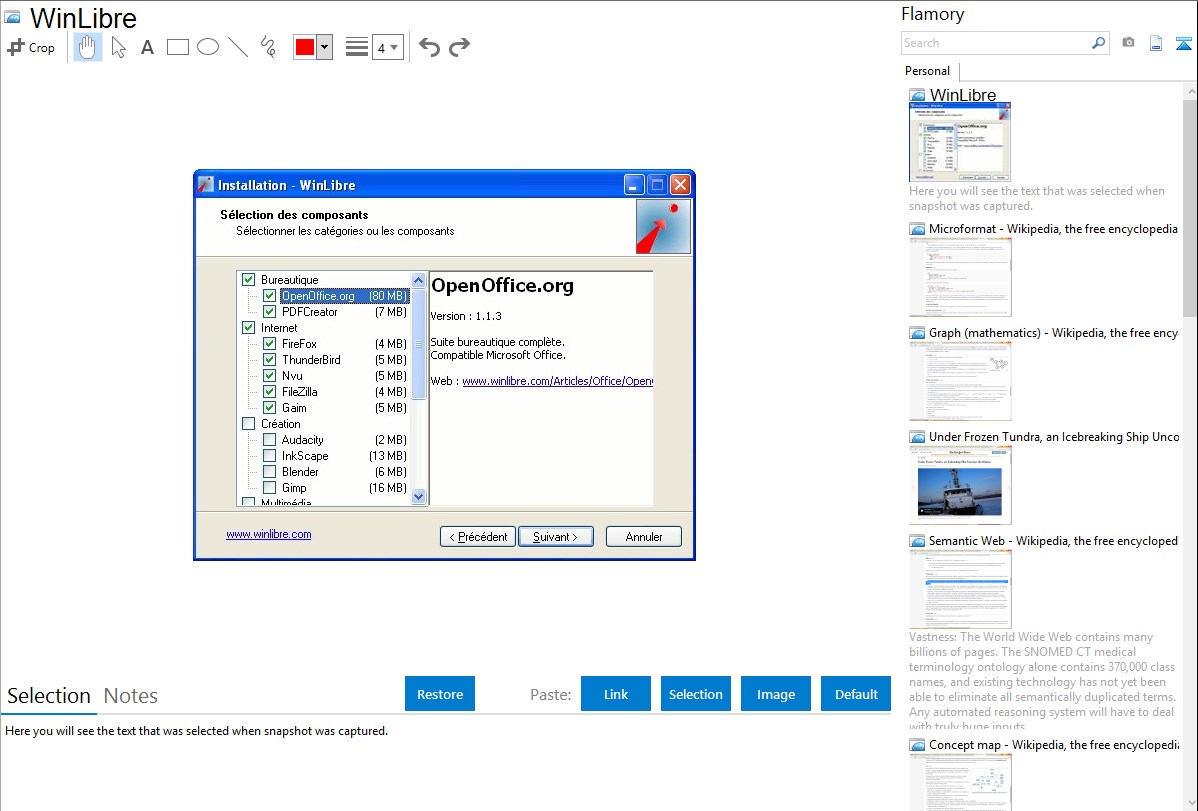Enable the Audacity checkbox
Image resolution: width=1198 pixels, height=811 pixels.
pos(269,440)
